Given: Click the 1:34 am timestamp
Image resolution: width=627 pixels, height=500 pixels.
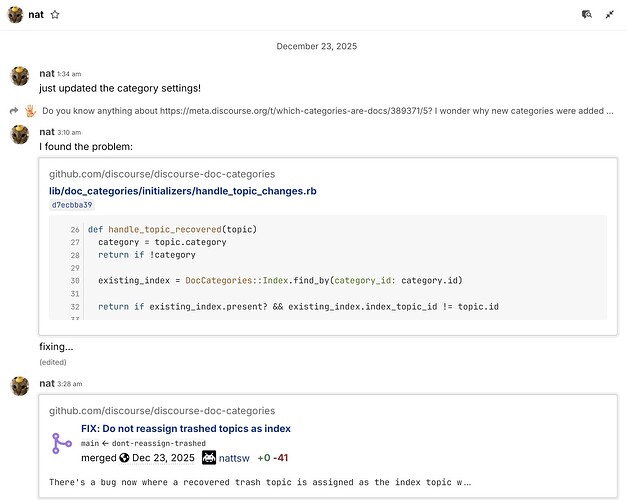Looking at the screenshot, I should [69, 74].
